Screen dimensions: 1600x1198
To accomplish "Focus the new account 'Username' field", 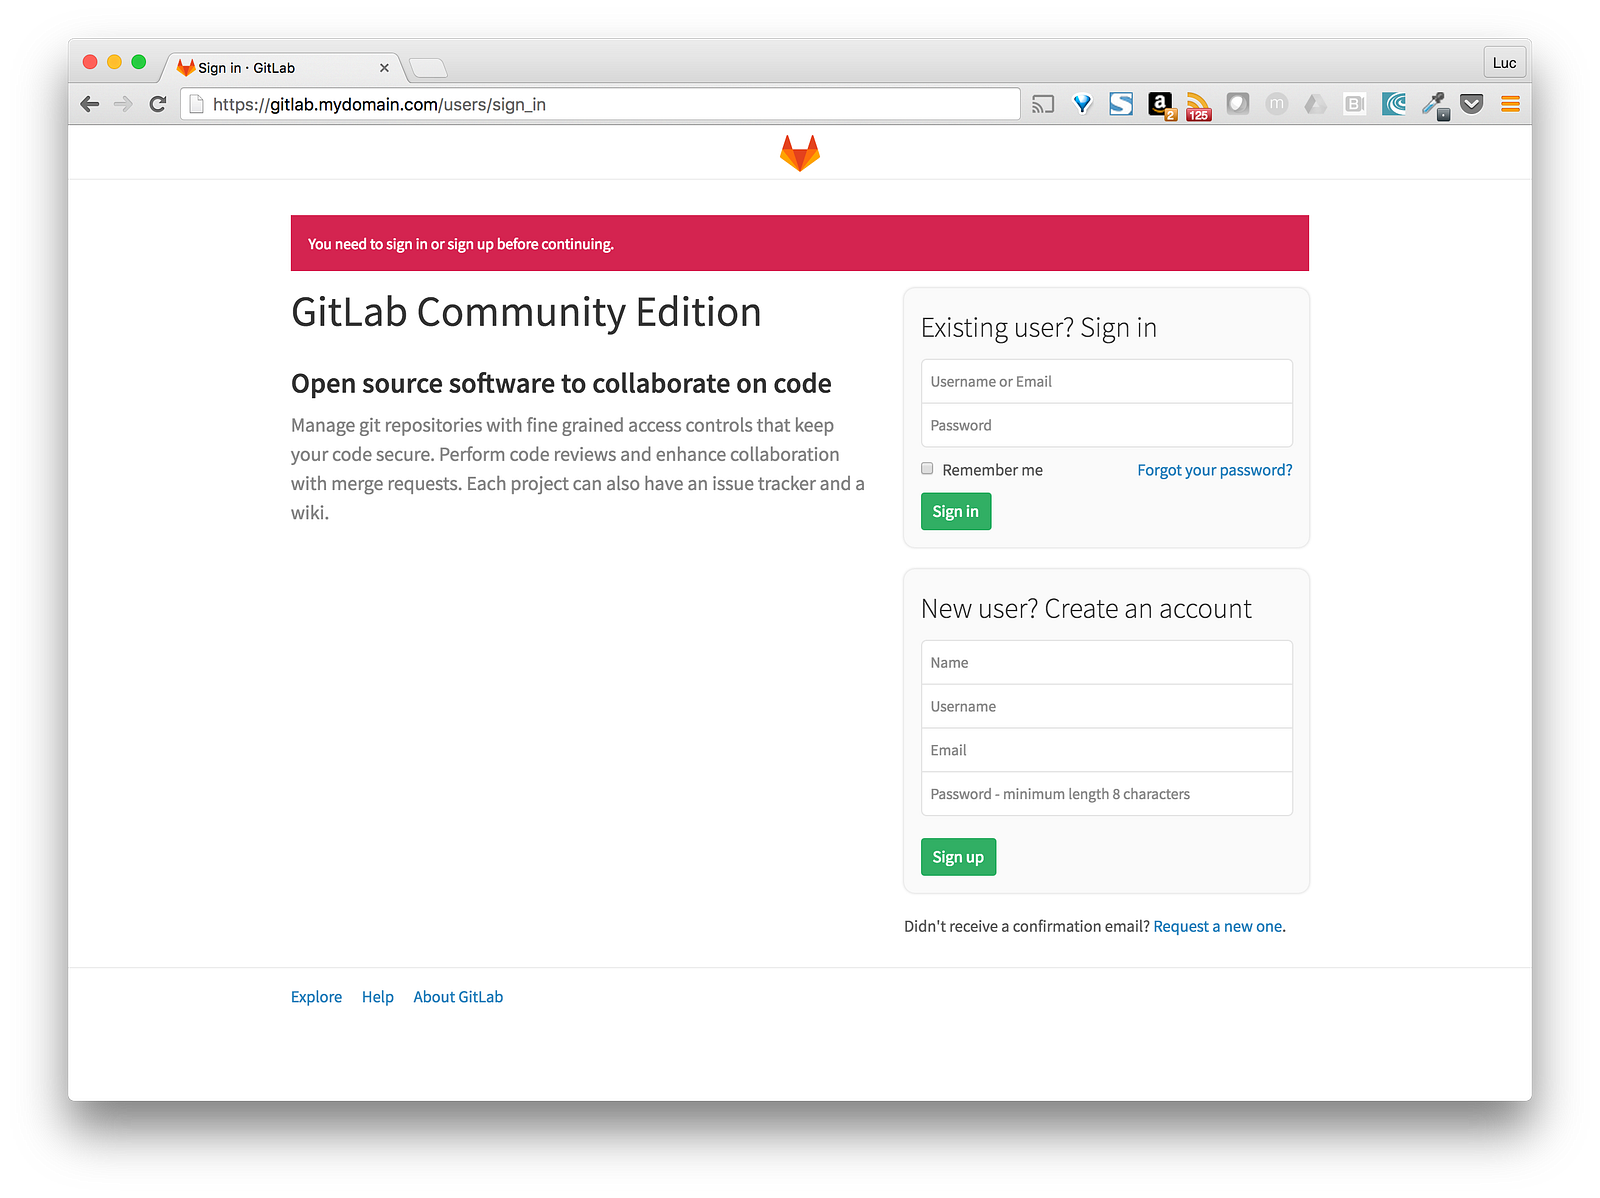I will click(x=1107, y=706).
